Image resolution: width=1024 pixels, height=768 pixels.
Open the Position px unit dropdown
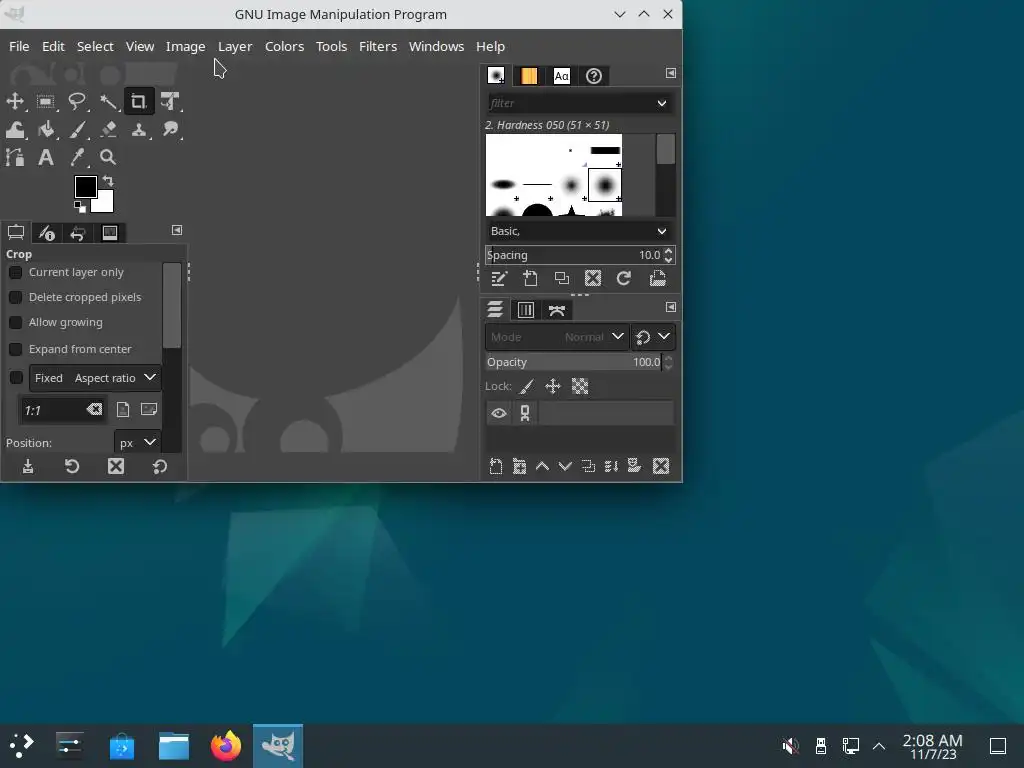pos(137,443)
